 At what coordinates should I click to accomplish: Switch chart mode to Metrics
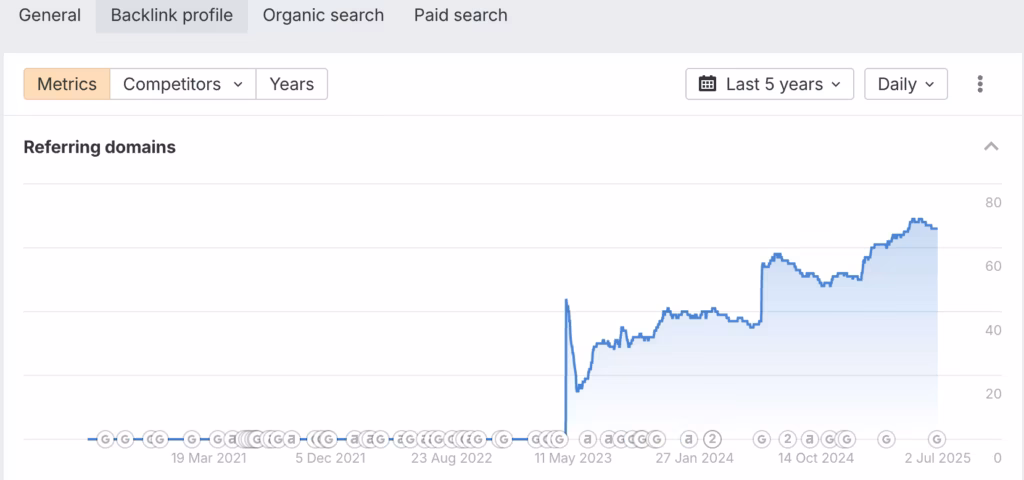67,84
